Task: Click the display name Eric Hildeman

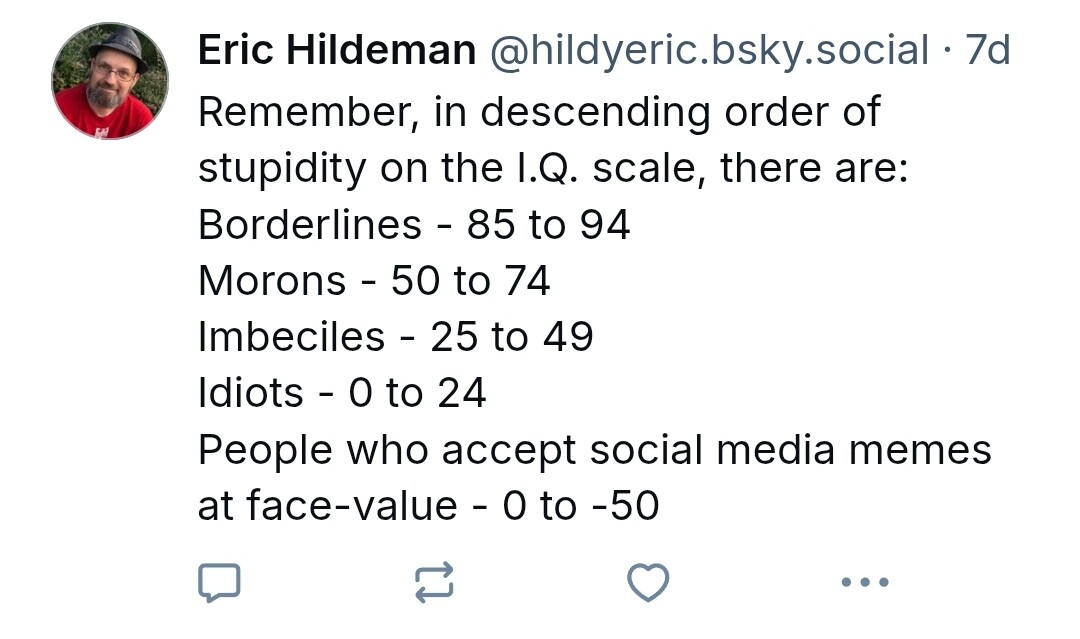Action: click(337, 50)
